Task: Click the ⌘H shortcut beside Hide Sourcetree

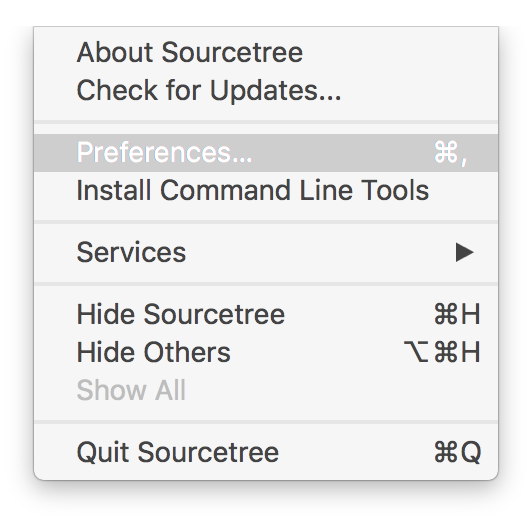Action: coord(457,314)
